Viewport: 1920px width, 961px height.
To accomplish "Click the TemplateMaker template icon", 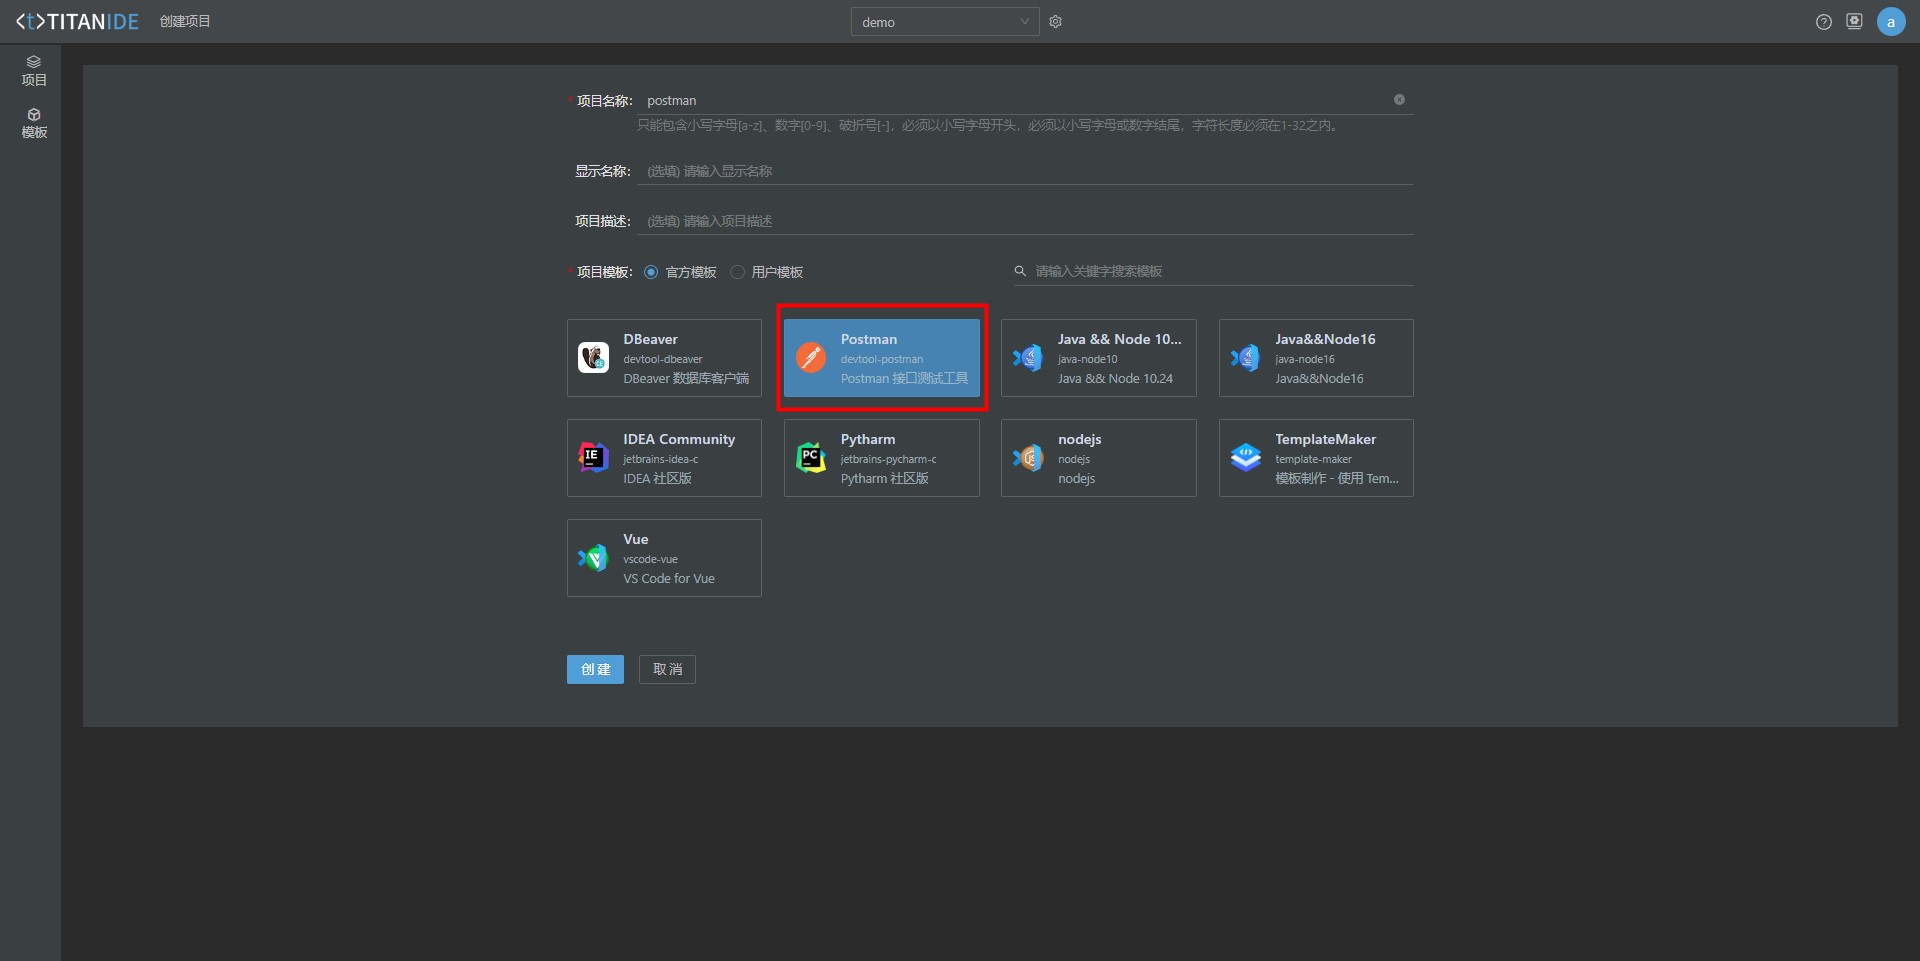I will (1245, 457).
